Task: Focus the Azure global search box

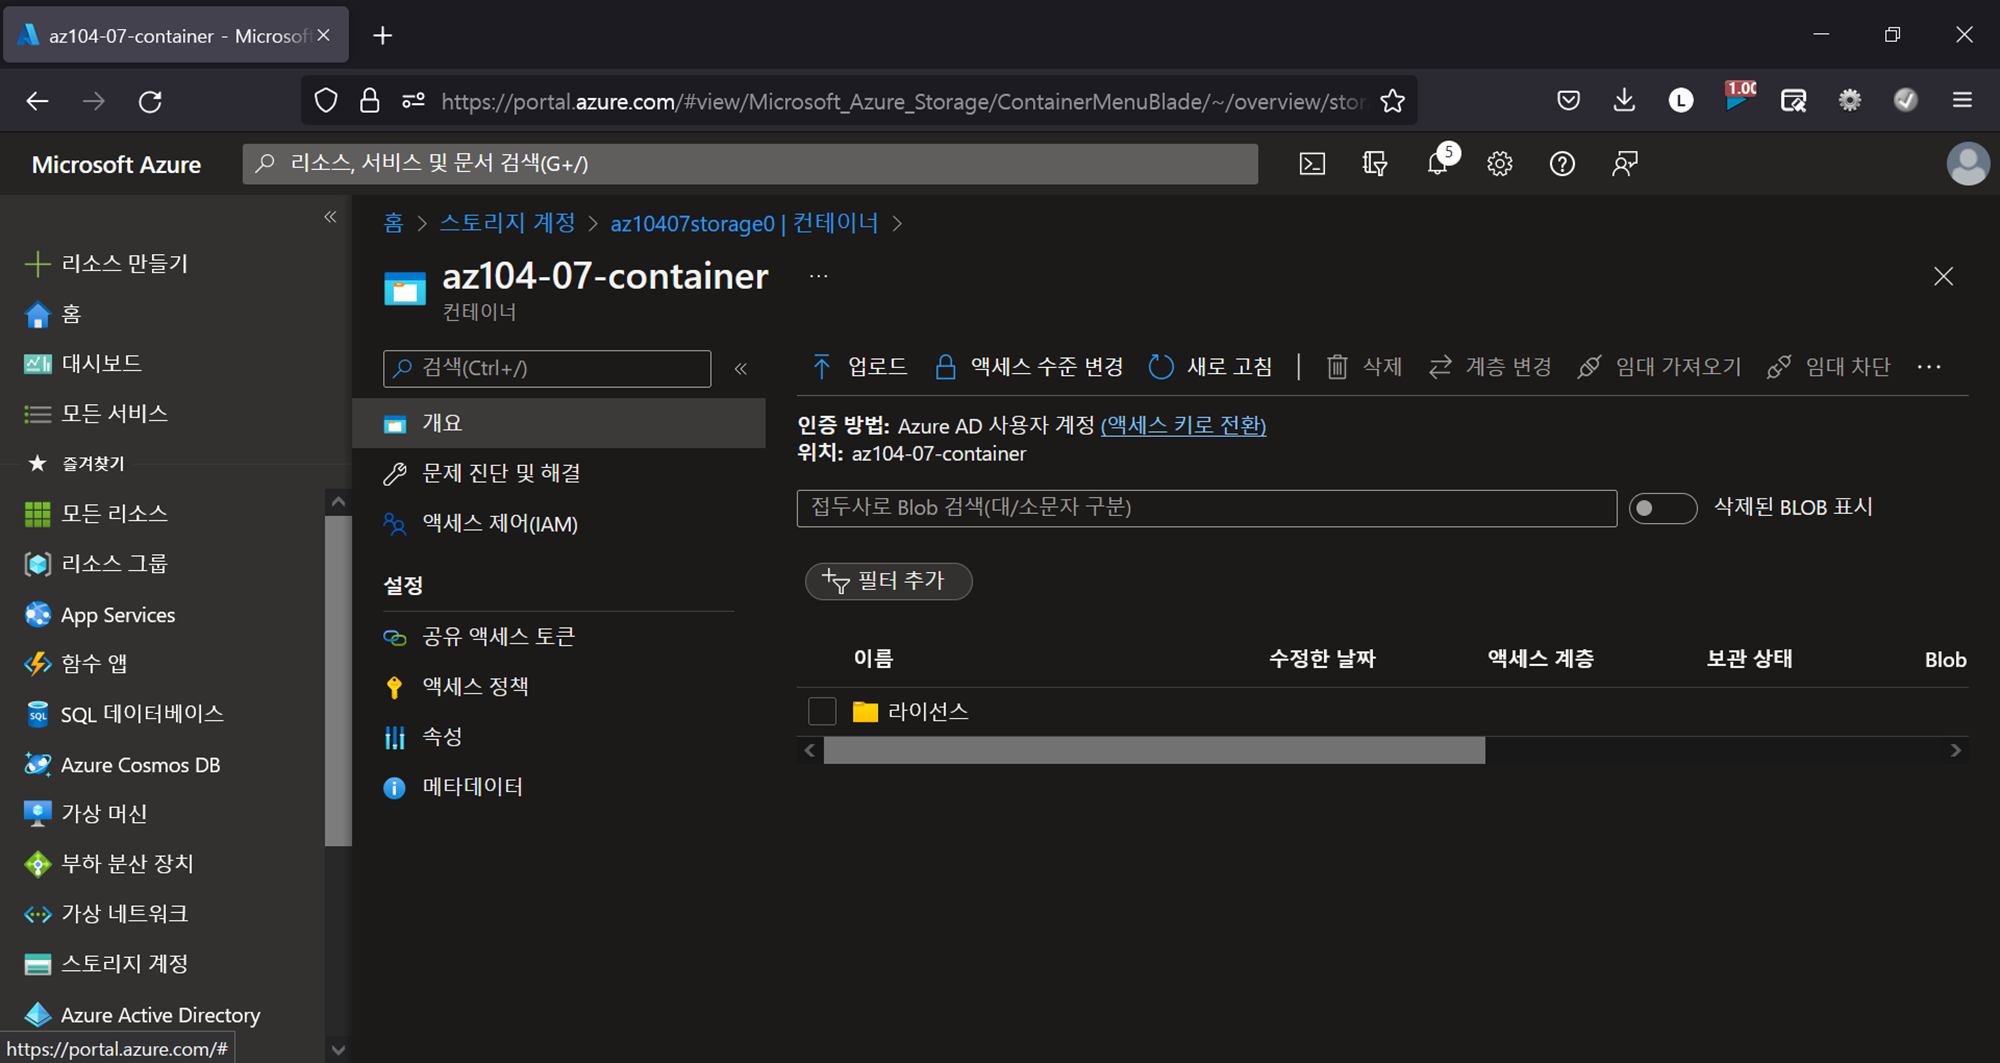Action: [750, 164]
